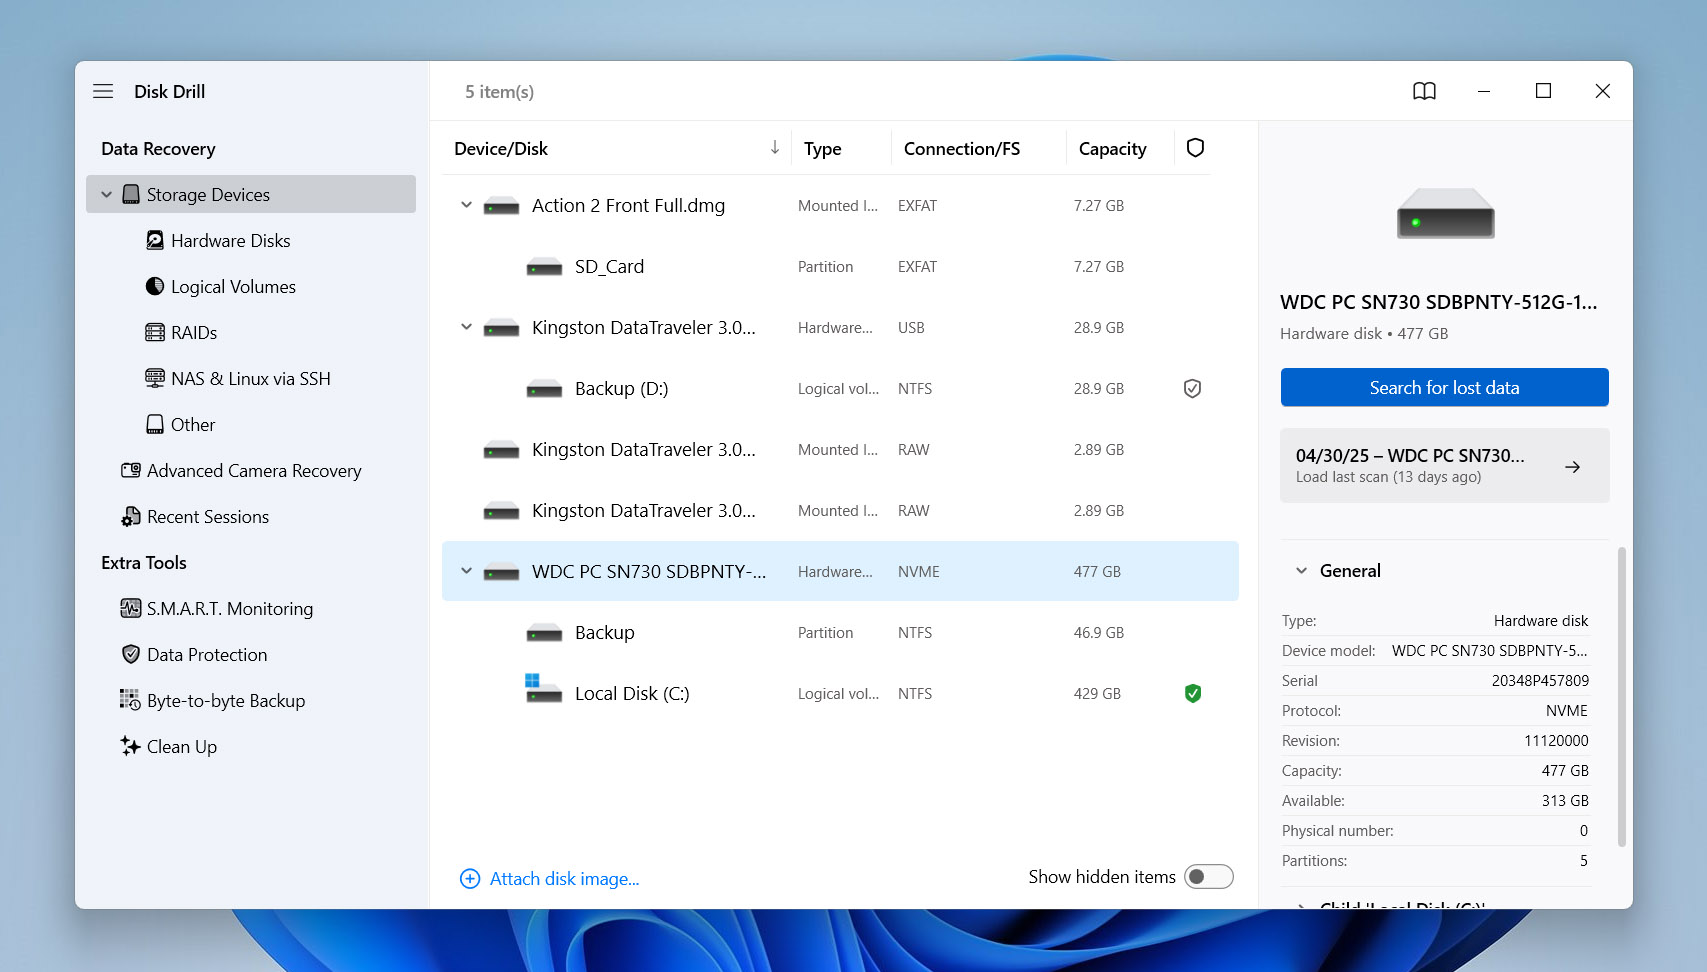1707x972 pixels.
Task: Click the Revision value 11120000
Action: [1556, 741]
